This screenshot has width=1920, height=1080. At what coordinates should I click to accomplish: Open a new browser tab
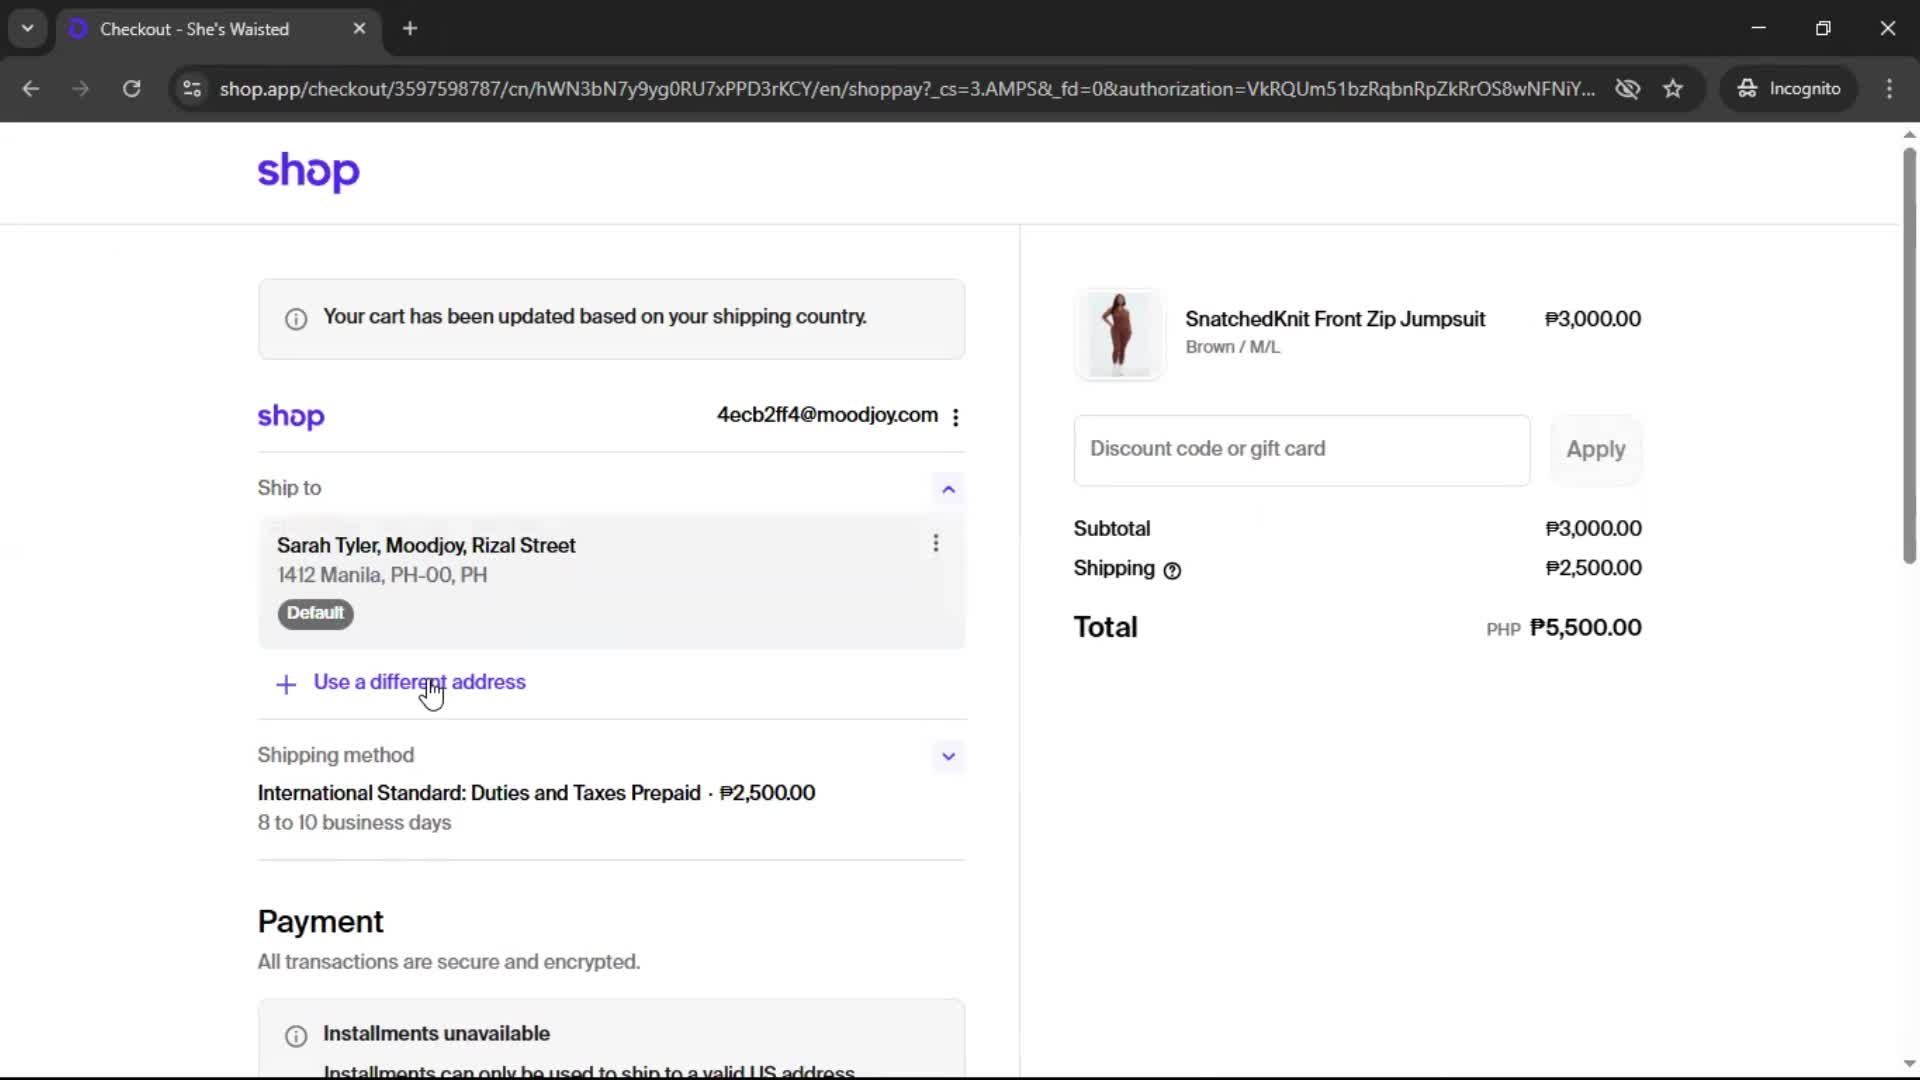point(410,28)
